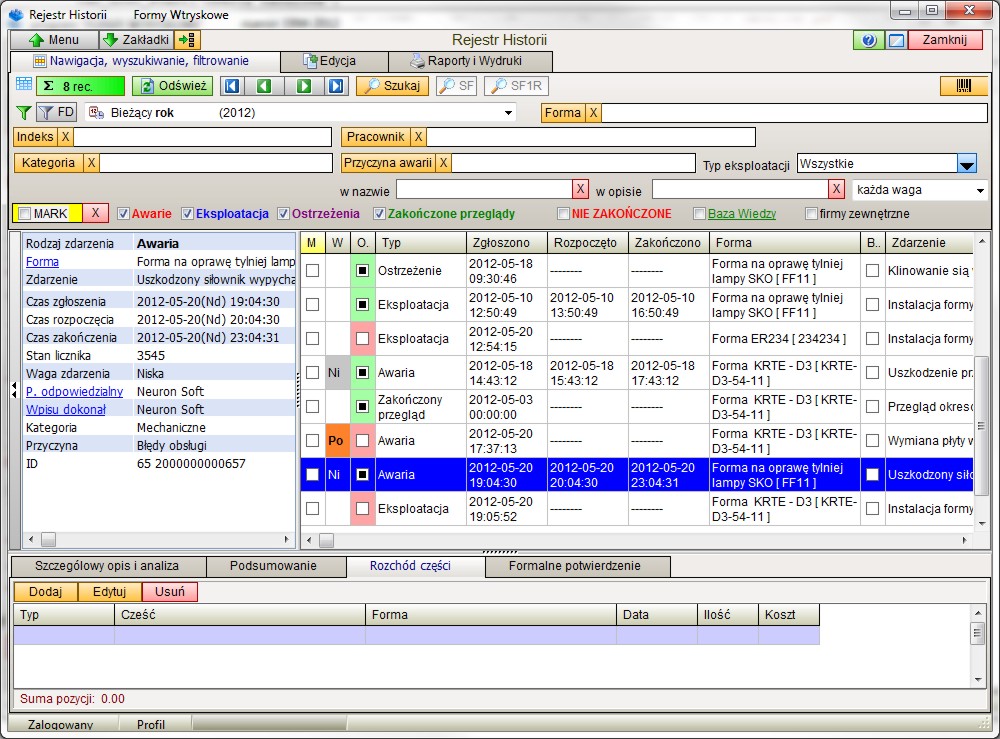
Task: Enable NIE ZAKOŃCZONE checkbox
Action: [563, 214]
